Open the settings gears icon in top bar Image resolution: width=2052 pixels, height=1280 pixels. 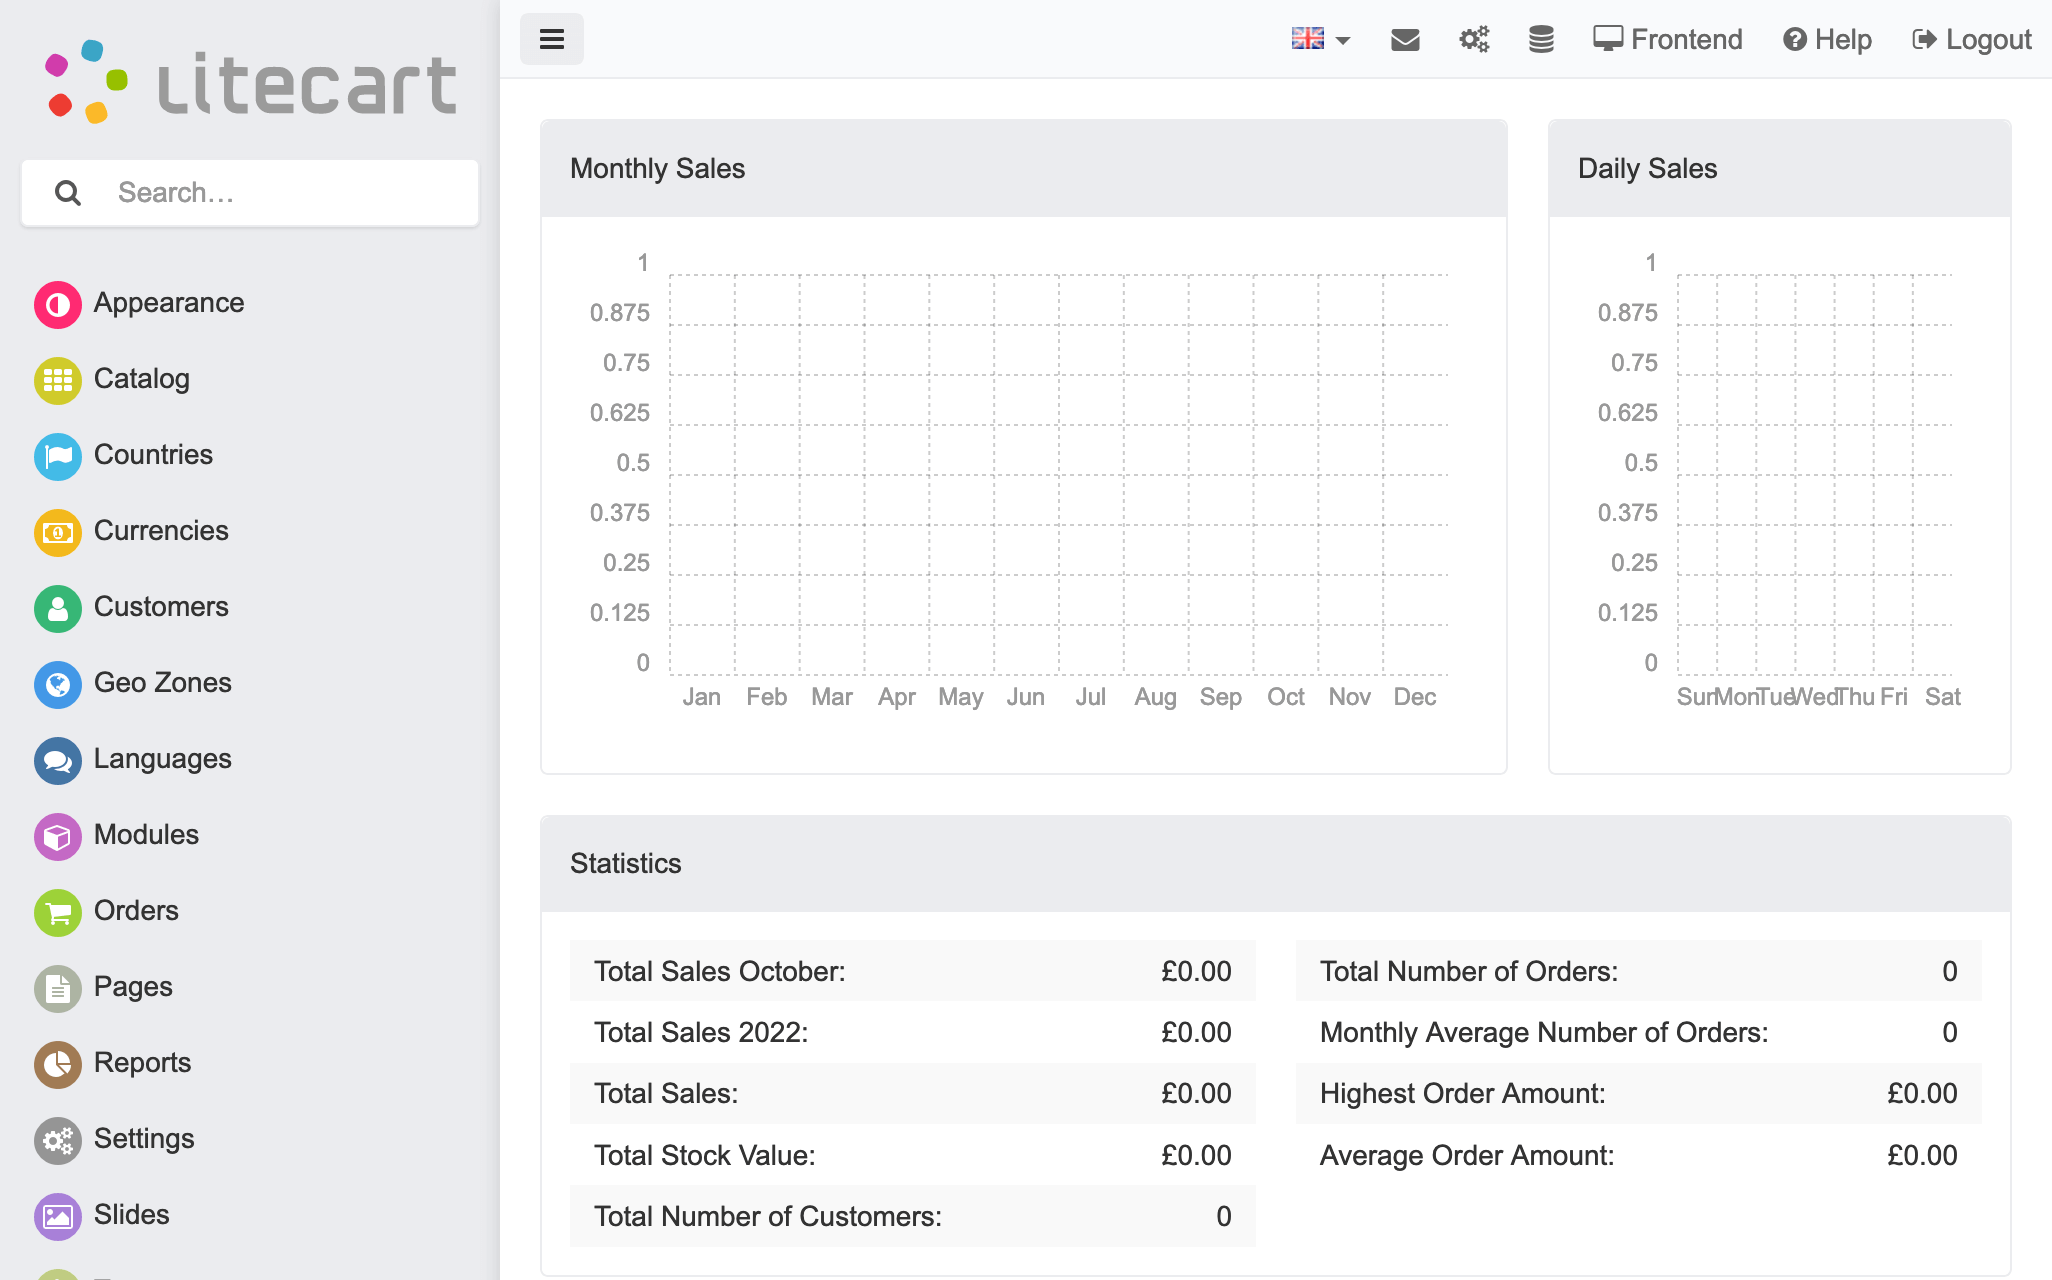click(1474, 39)
